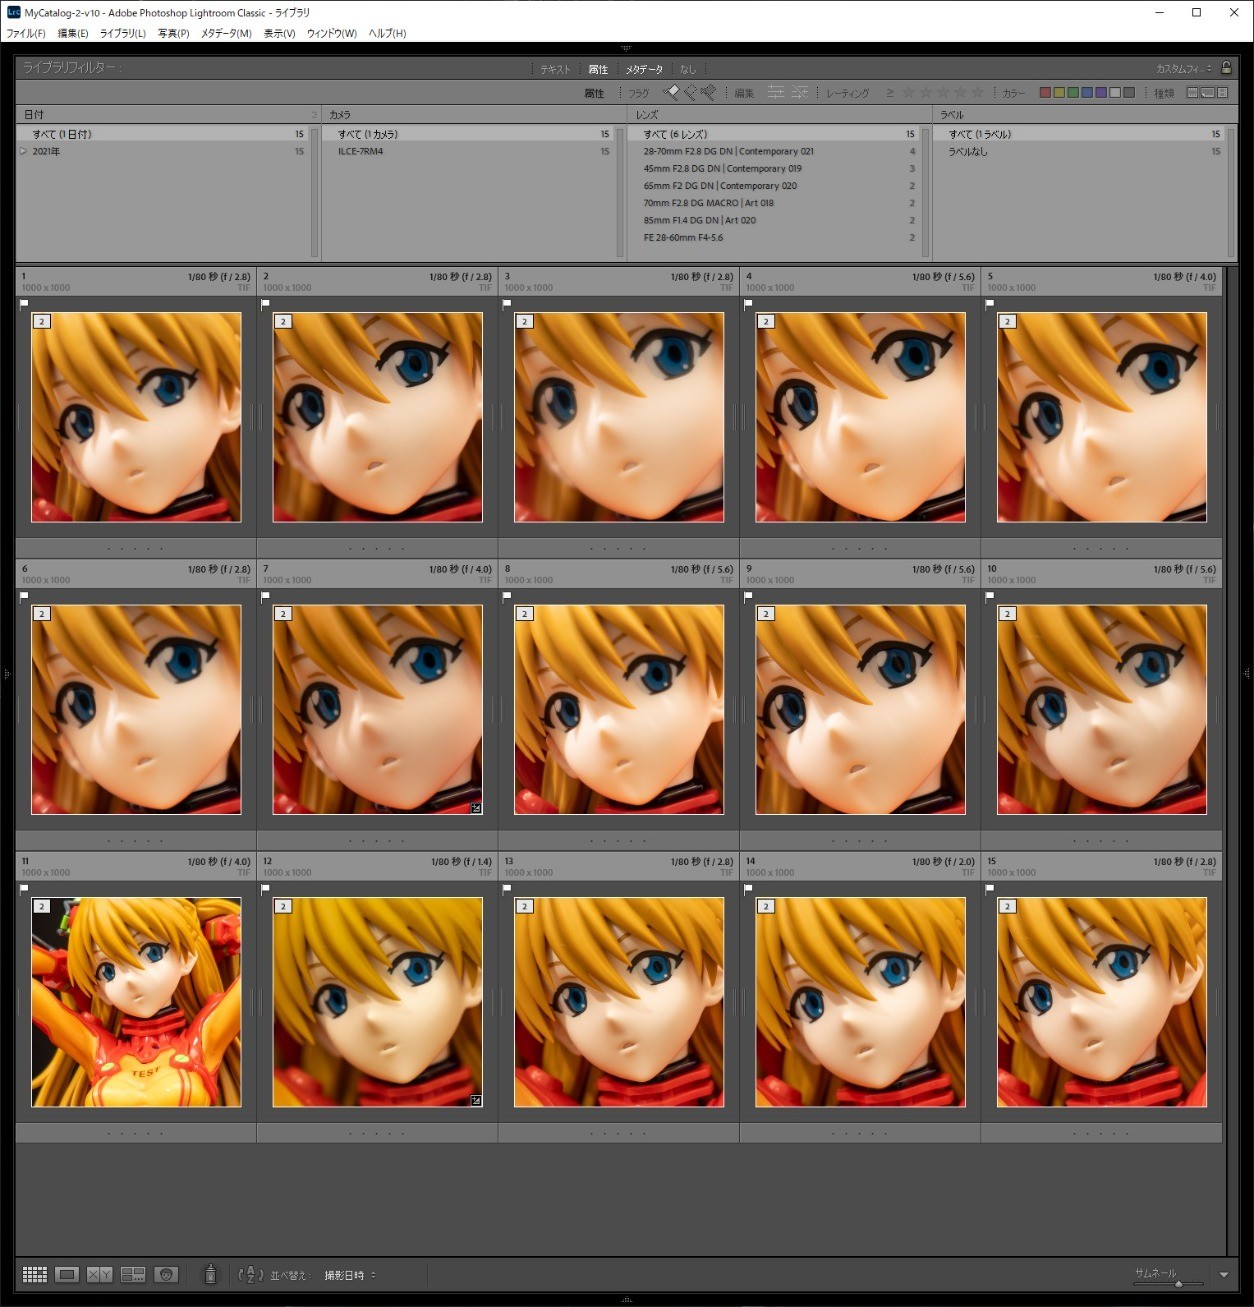Reverse the A-Z sort direction

pyautogui.click(x=250, y=1275)
